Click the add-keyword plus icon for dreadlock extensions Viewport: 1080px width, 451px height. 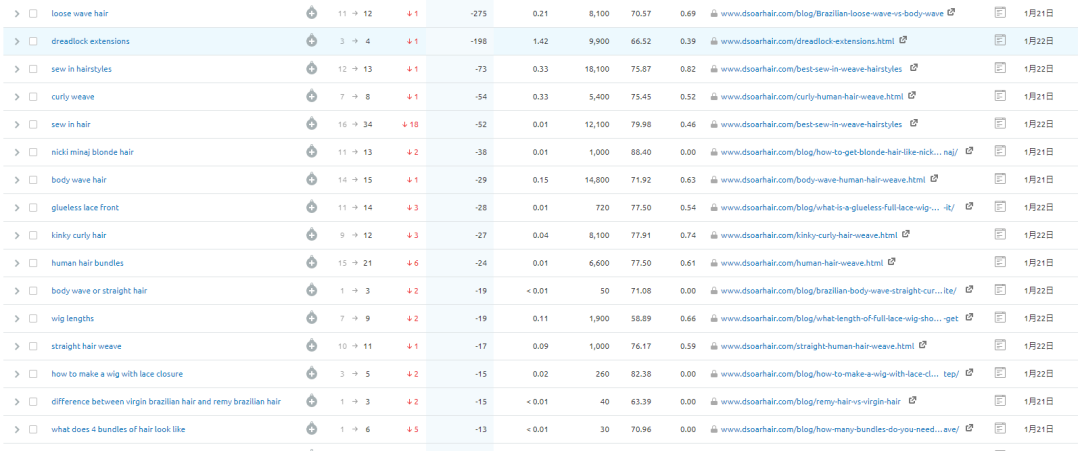point(311,41)
